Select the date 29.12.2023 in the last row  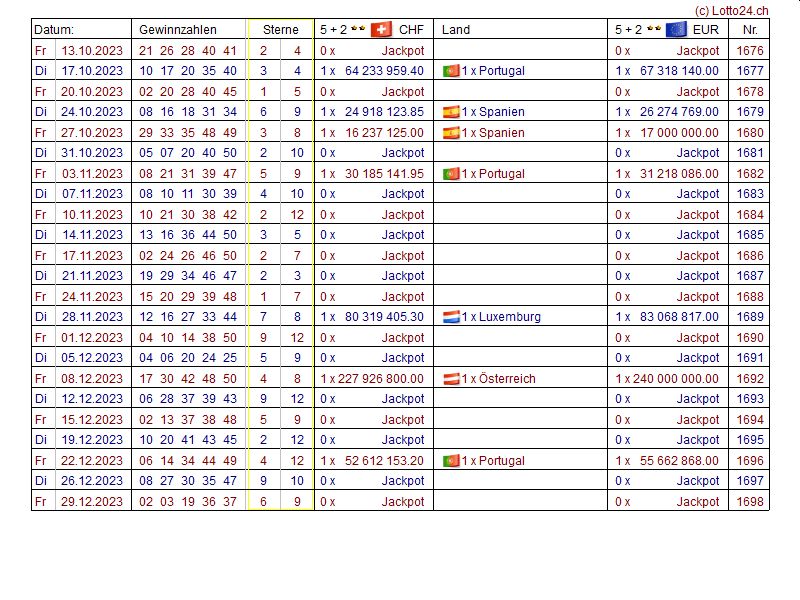[92, 502]
